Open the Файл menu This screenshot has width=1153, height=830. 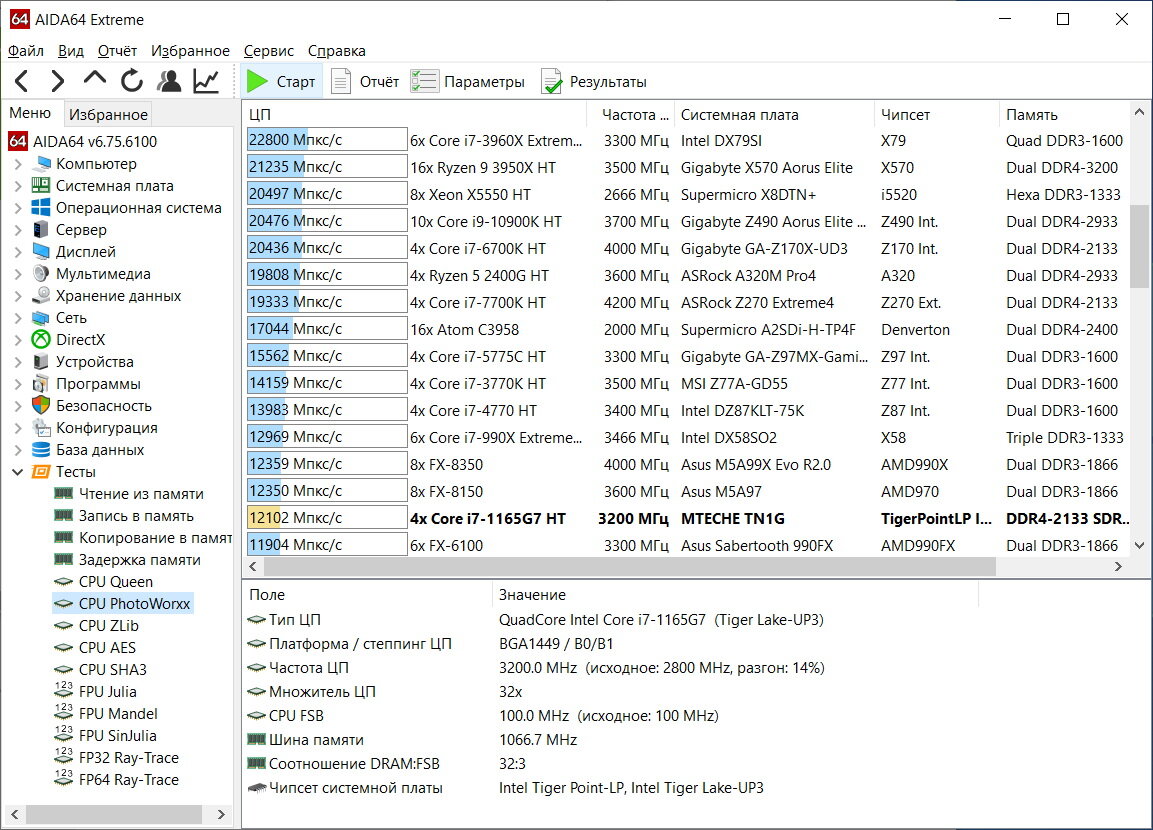pyautogui.click(x=26, y=51)
